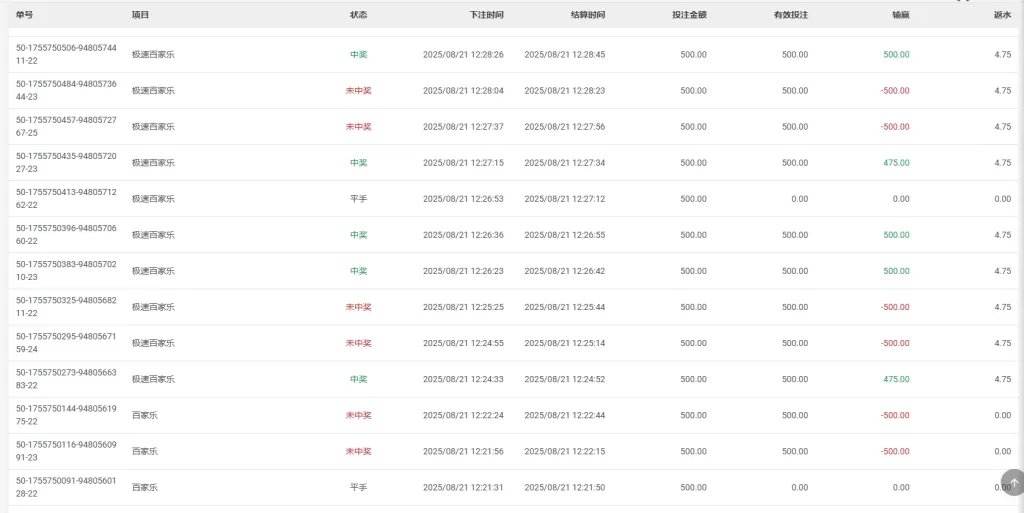Click the -500.00 loss at 12:21:56
The height and width of the screenshot is (513, 1024).
[x=895, y=451]
